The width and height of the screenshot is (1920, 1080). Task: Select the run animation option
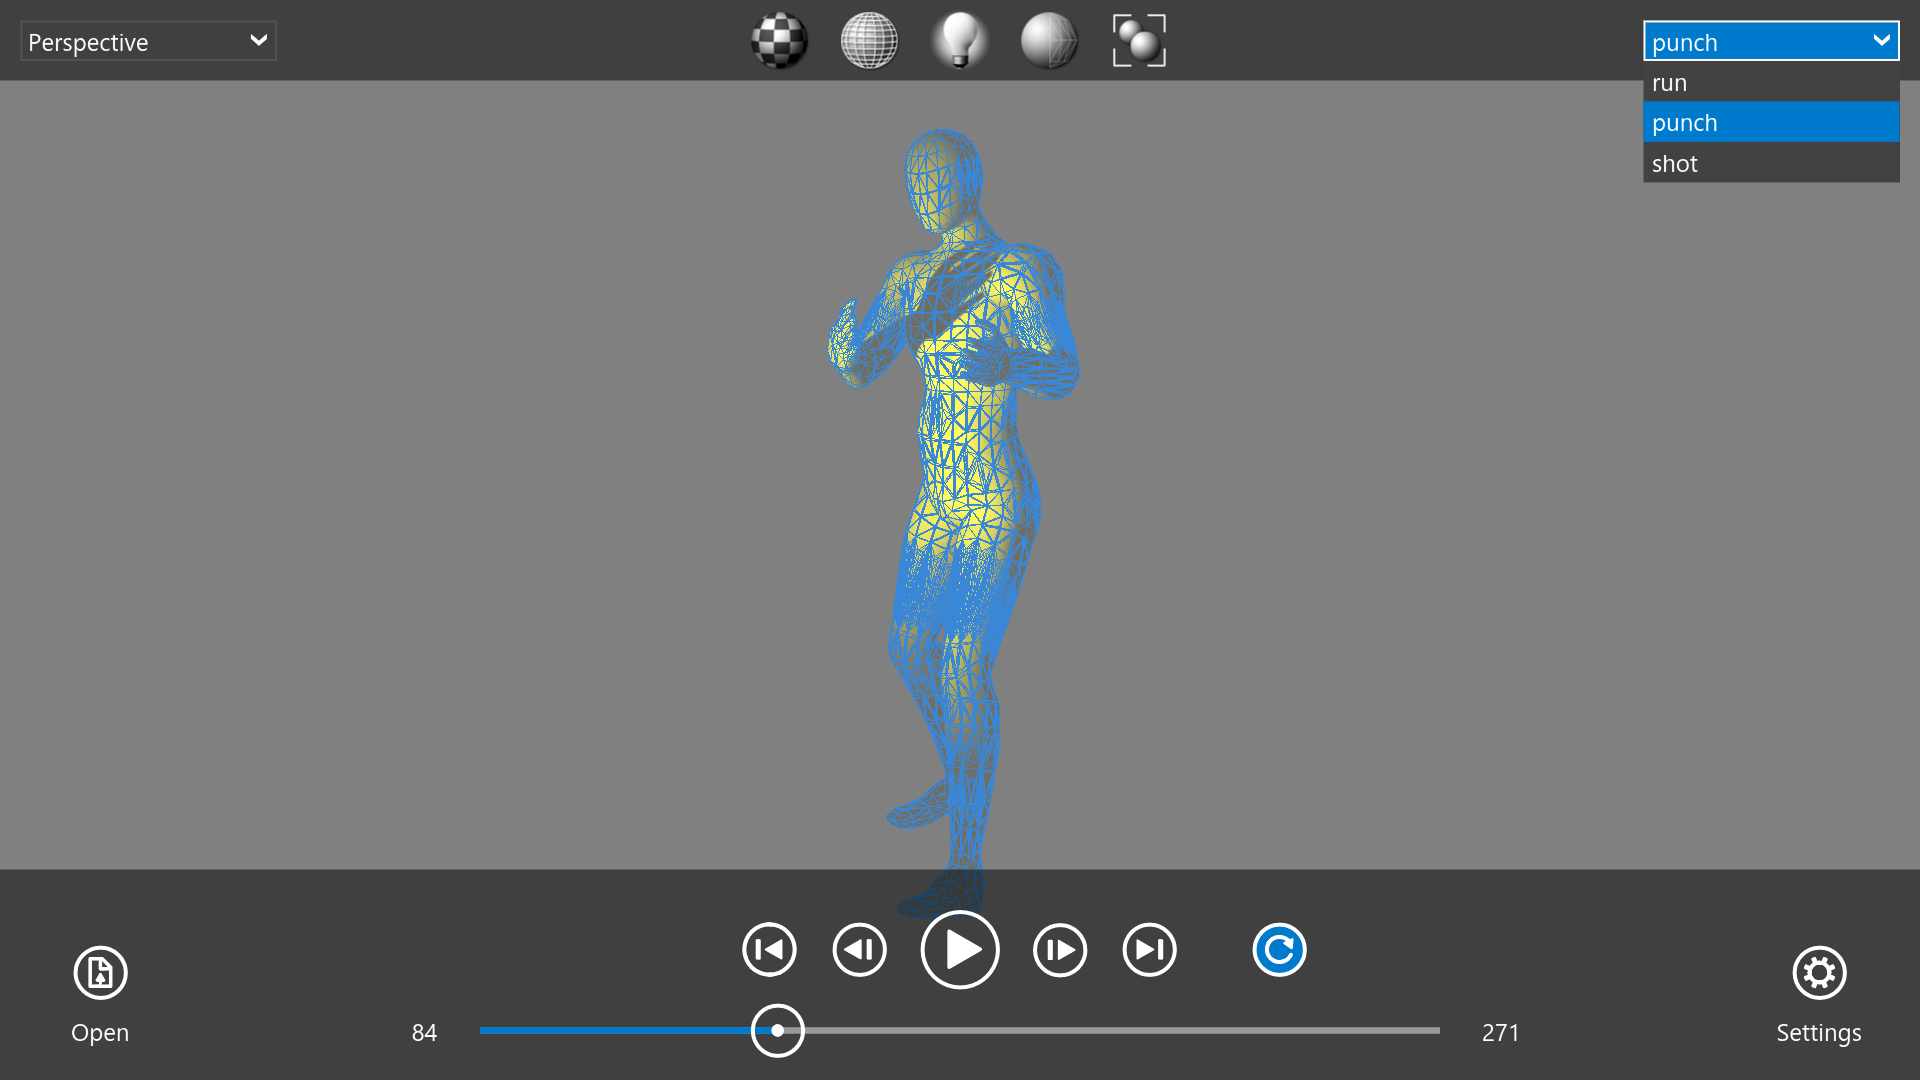[1770, 83]
